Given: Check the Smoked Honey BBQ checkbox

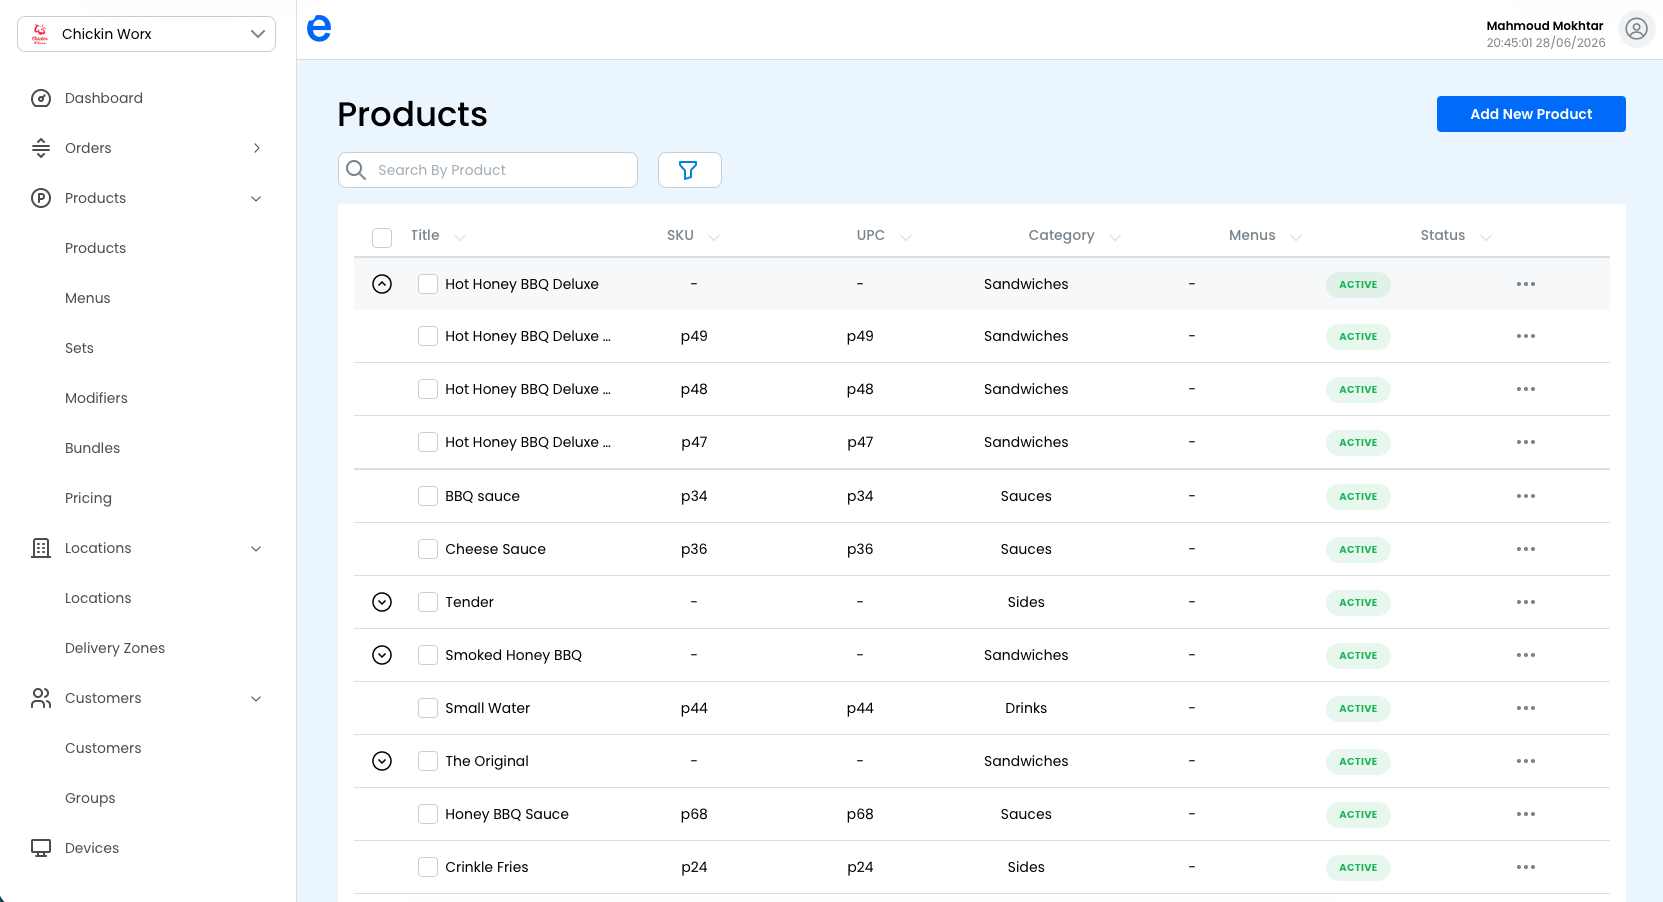Looking at the screenshot, I should [428, 655].
